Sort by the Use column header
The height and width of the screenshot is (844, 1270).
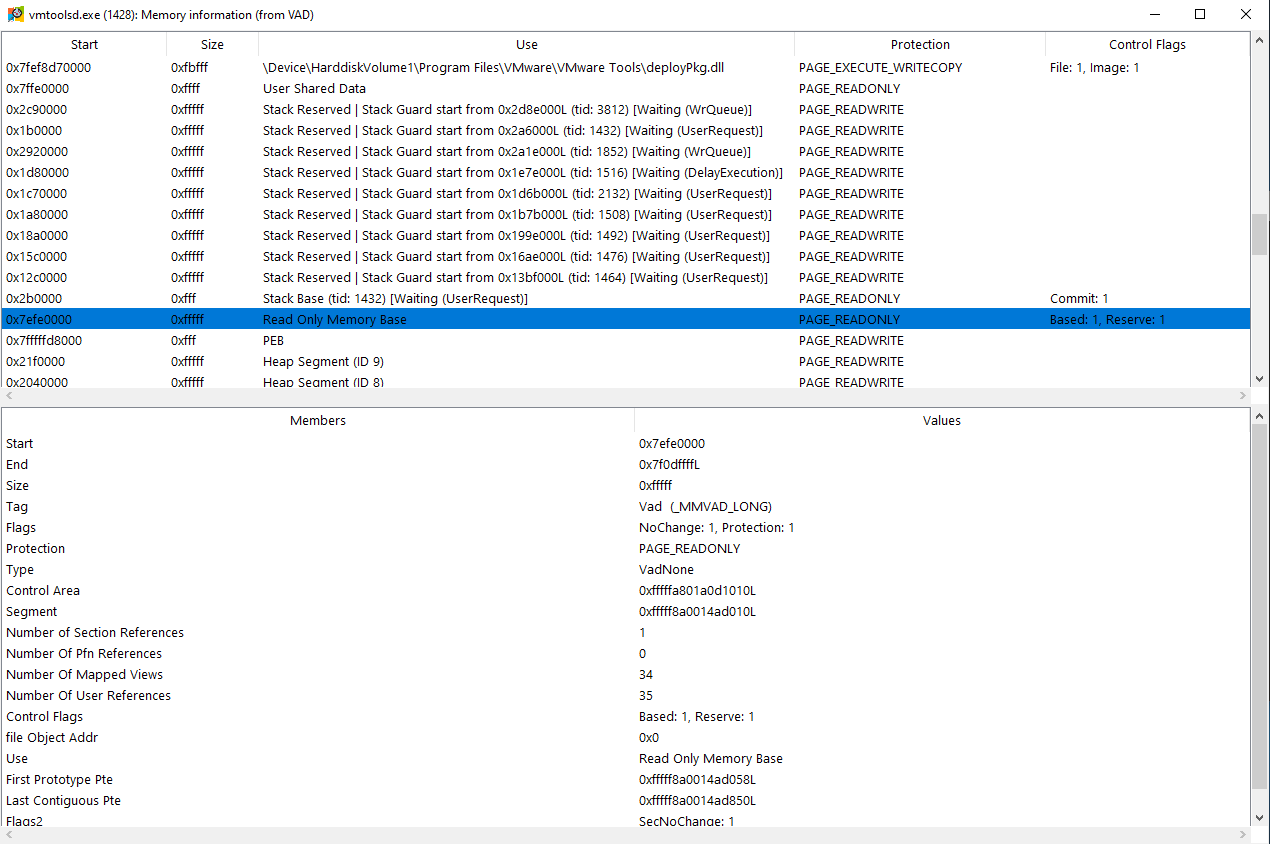tap(527, 44)
